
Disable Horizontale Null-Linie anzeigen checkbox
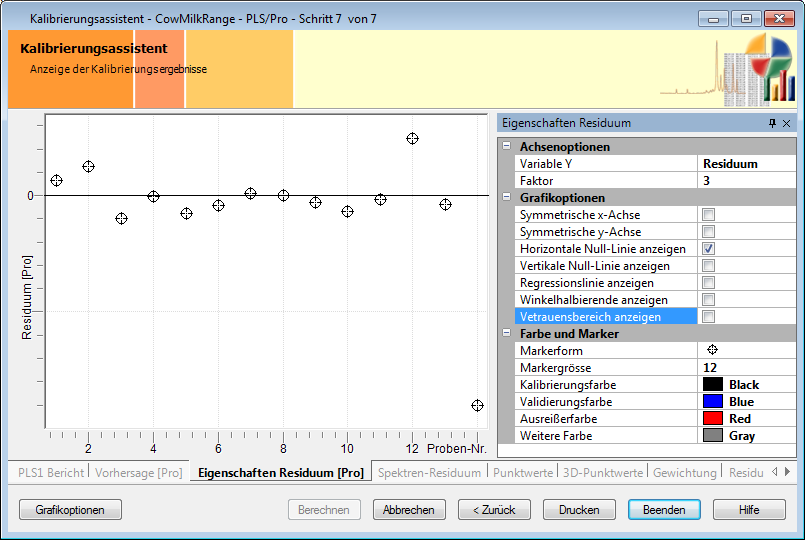(x=708, y=249)
